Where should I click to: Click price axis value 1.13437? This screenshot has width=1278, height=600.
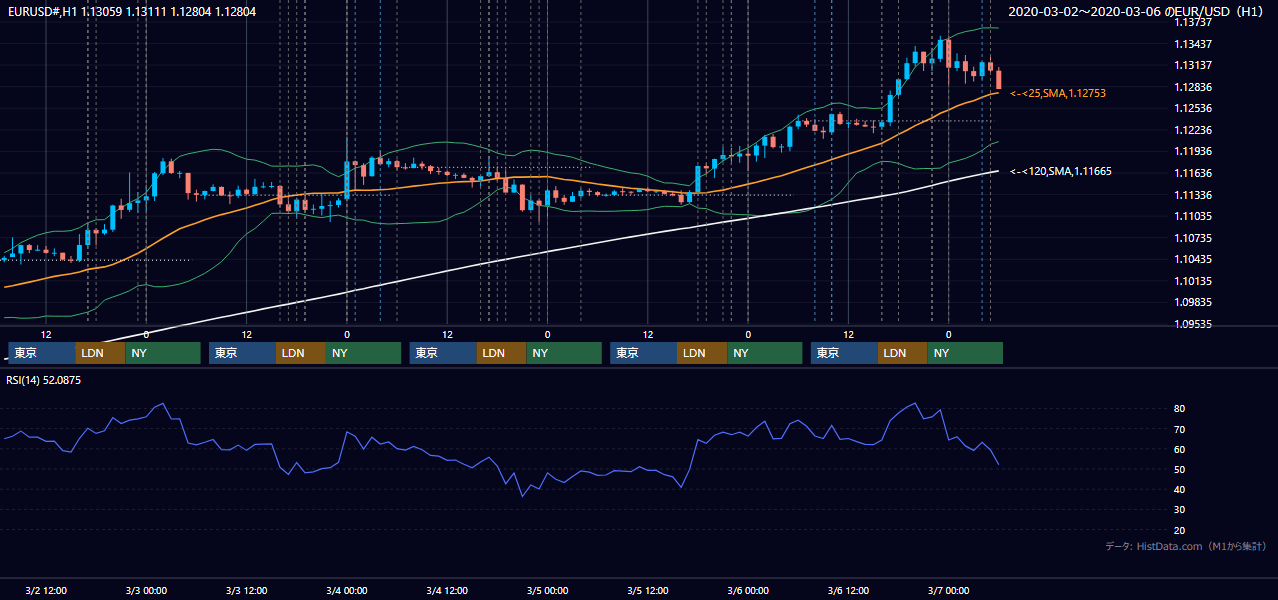1193,44
